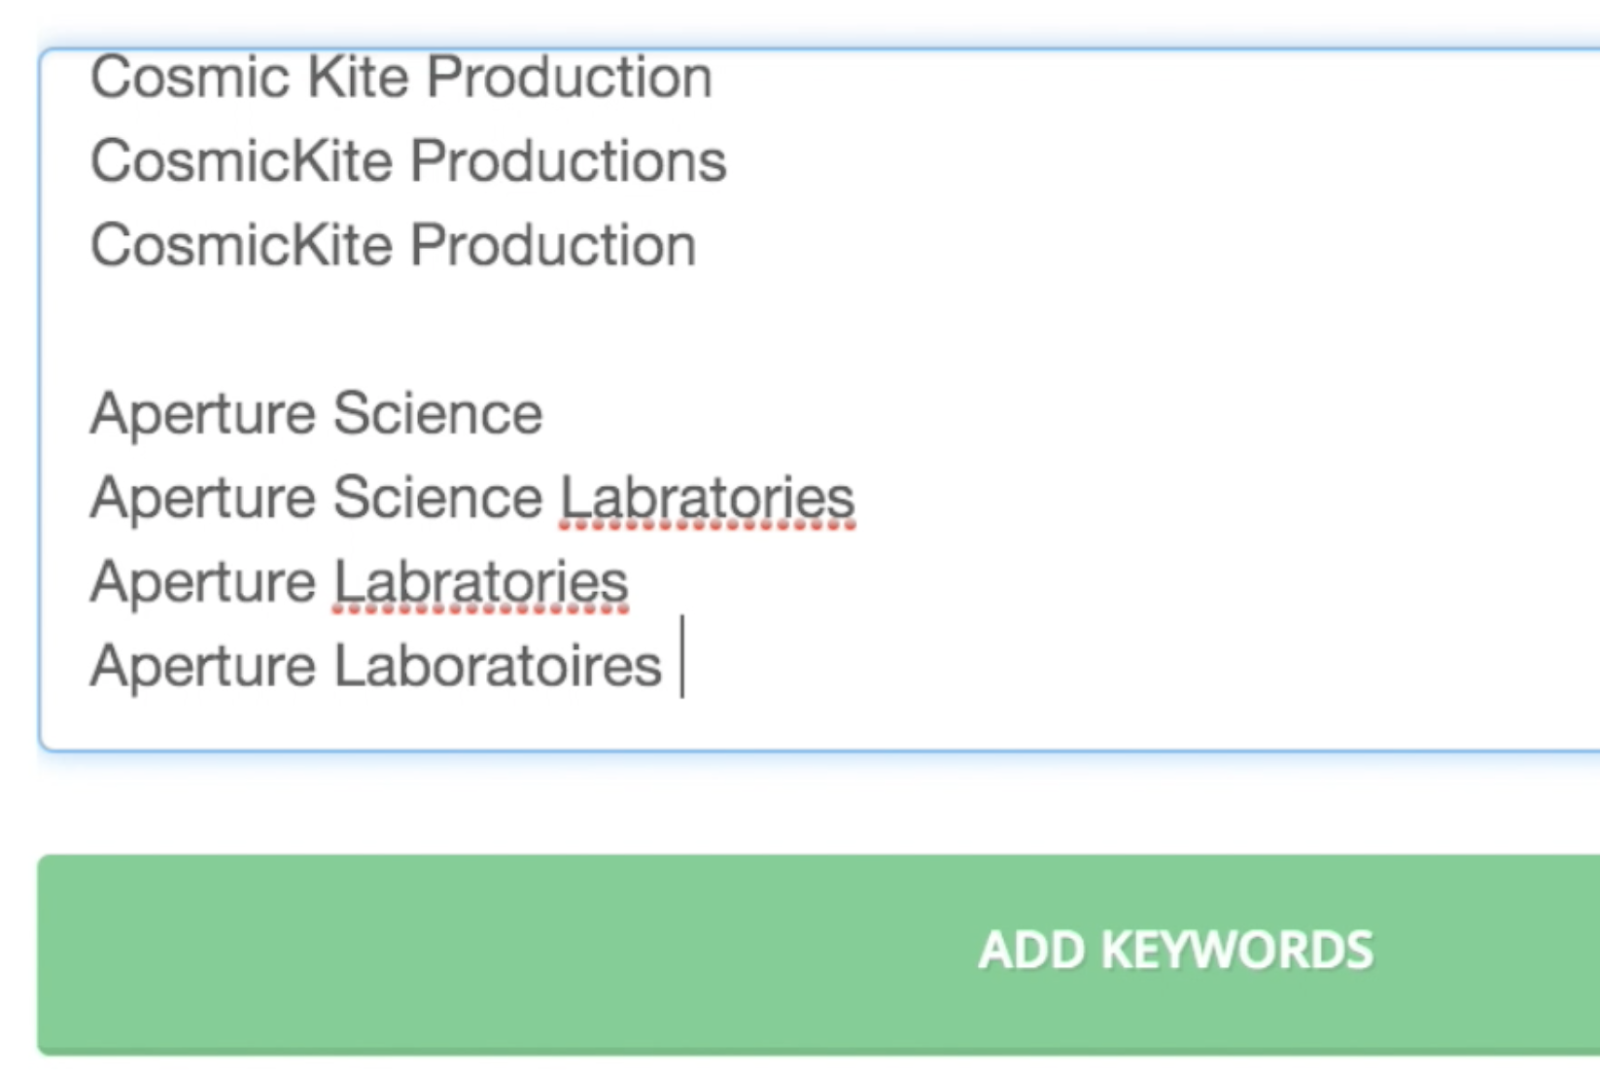Viewport: 1600px width, 1075px height.
Task: Click the space after "Laboratoires" at the text cursor
Action: coord(674,666)
